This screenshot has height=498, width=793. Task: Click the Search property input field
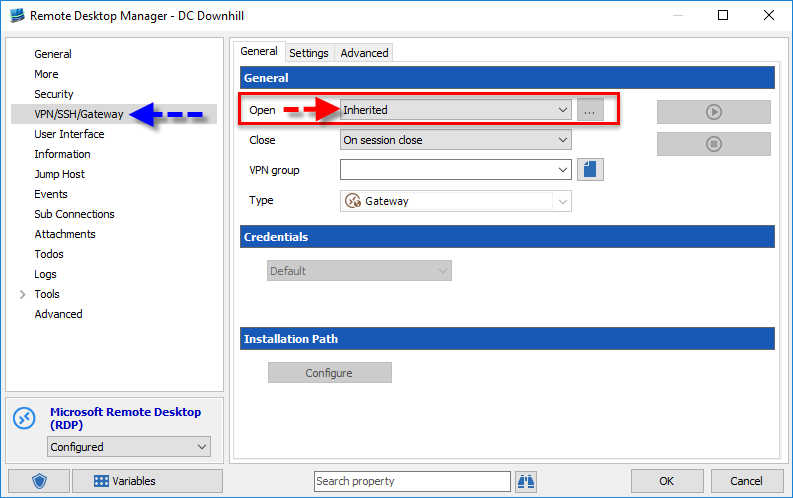coord(412,481)
